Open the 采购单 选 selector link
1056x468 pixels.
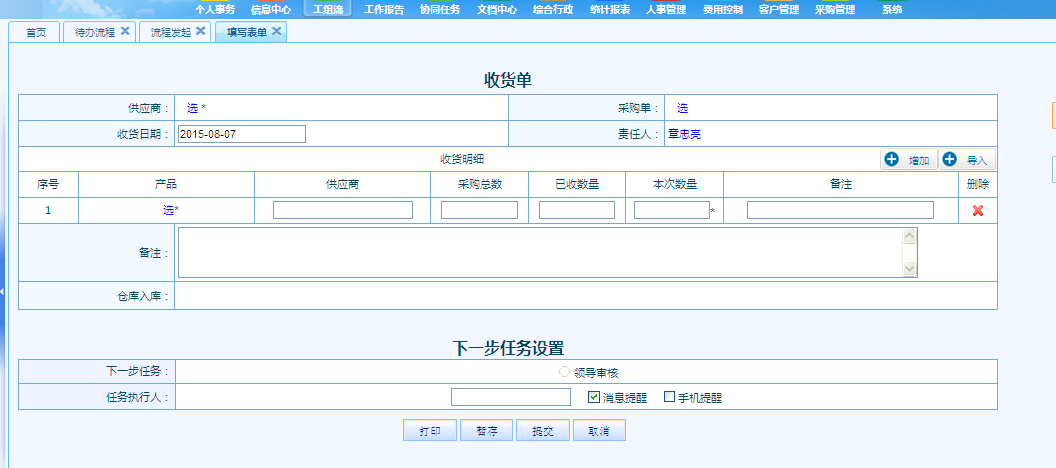click(682, 108)
